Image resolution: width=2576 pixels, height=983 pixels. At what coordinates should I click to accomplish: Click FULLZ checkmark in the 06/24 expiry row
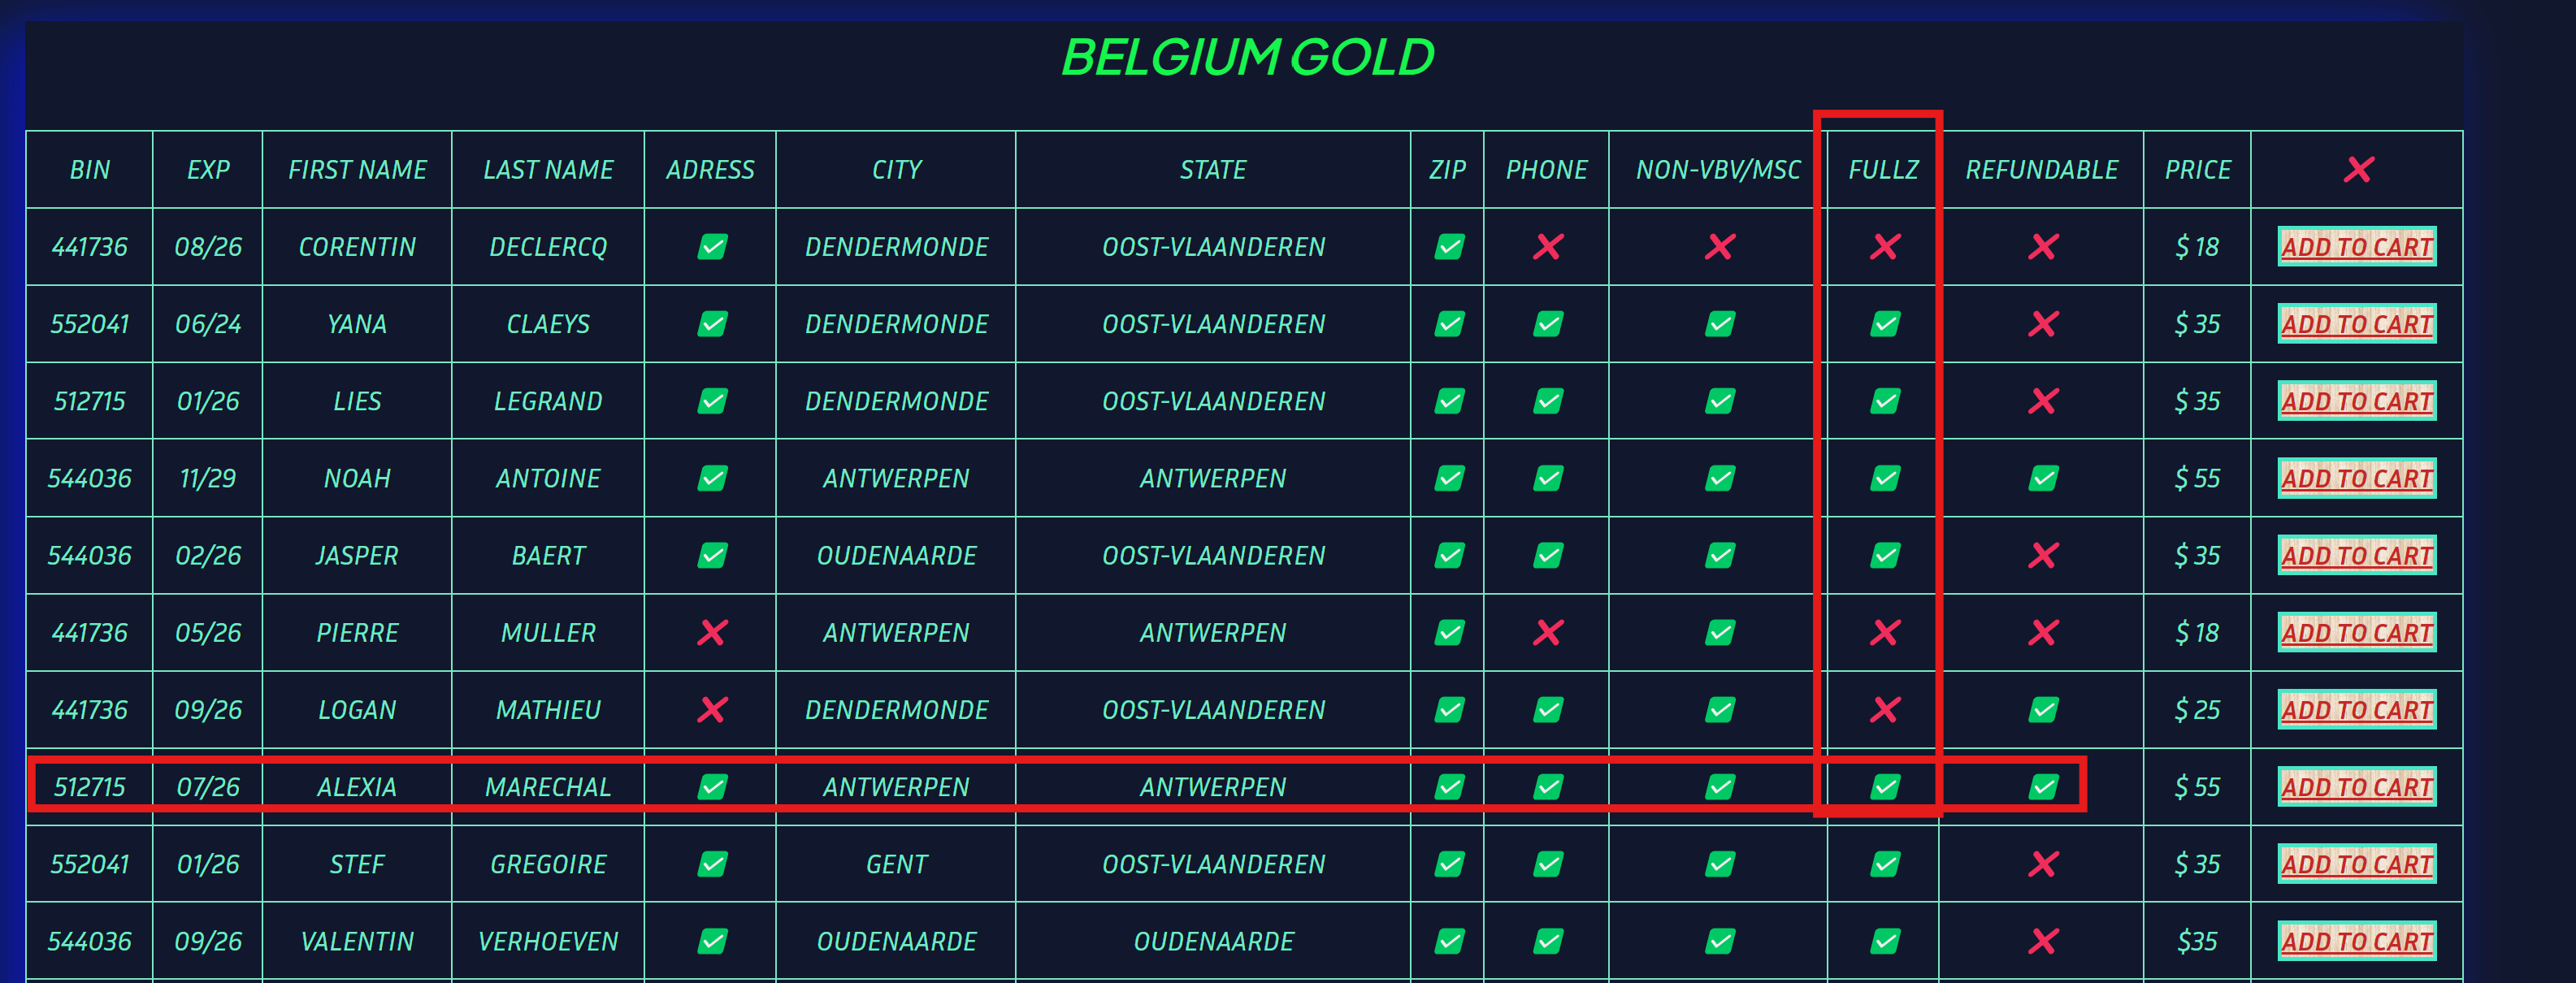pyautogui.click(x=1885, y=324)
